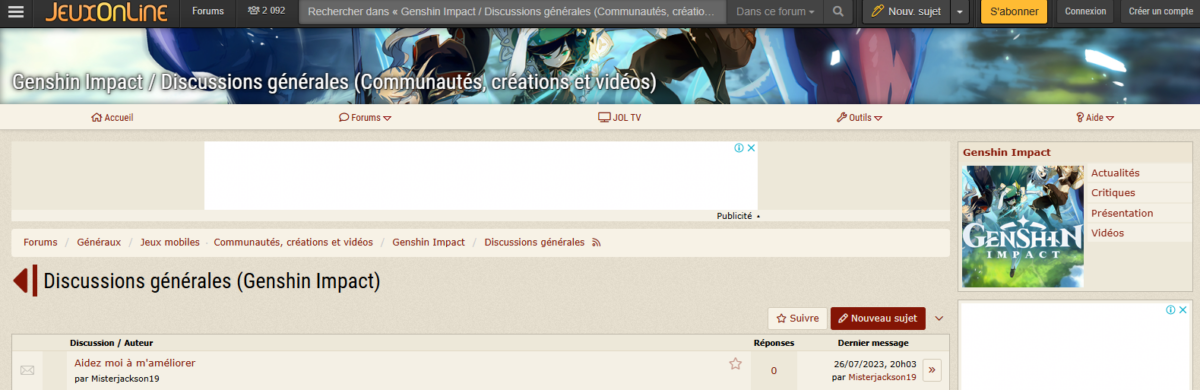Open the Connexion login link
Screen dimensions: 1200x390
tap(1085, 12)
